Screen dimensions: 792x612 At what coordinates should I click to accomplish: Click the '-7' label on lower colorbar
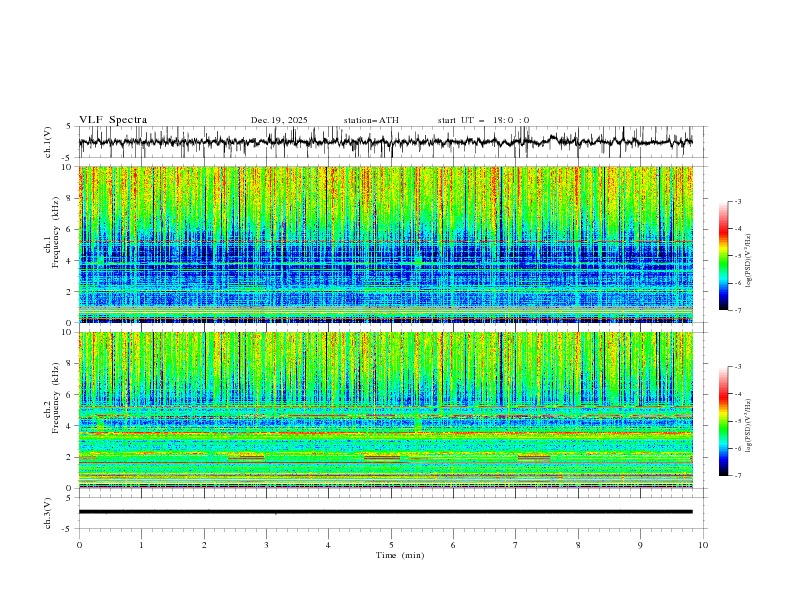click(737, 475)
